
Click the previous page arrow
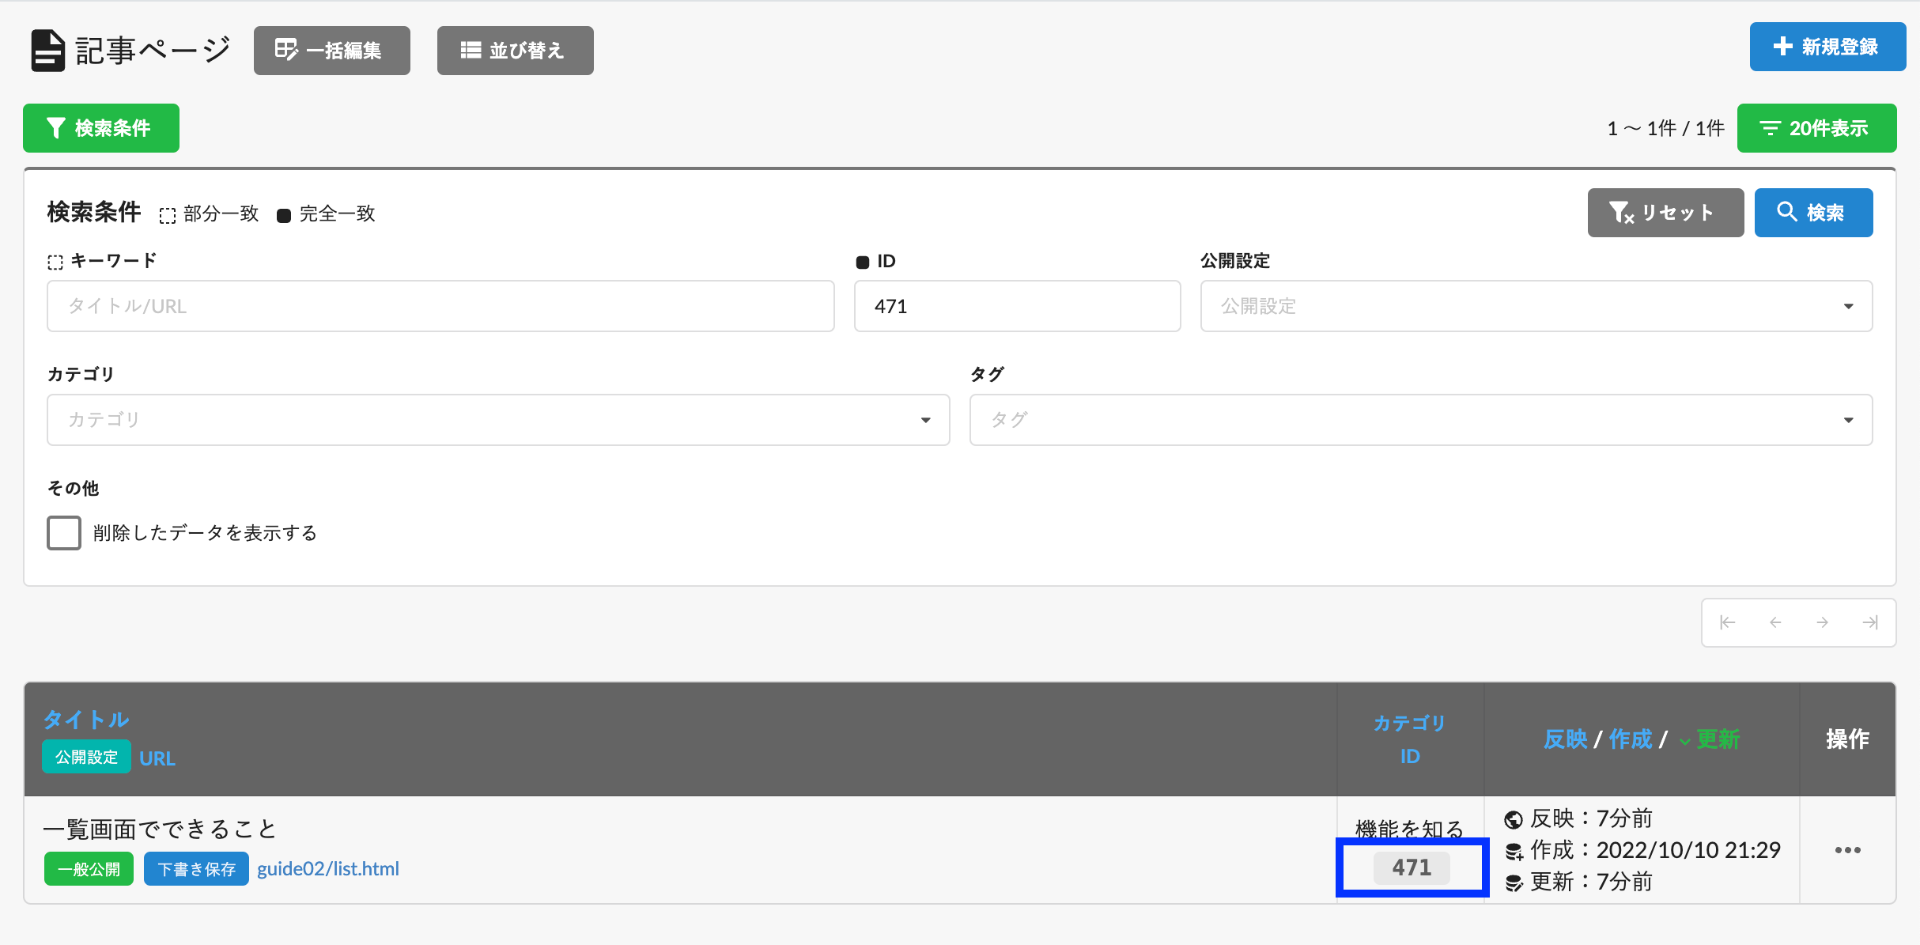click(x=1775, y=623)
